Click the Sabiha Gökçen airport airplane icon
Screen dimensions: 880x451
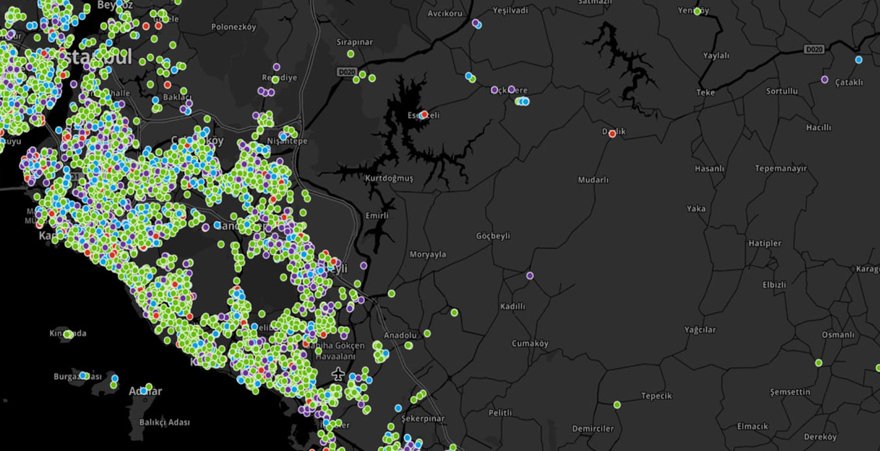pyautogui.click(x=338, y=374)
